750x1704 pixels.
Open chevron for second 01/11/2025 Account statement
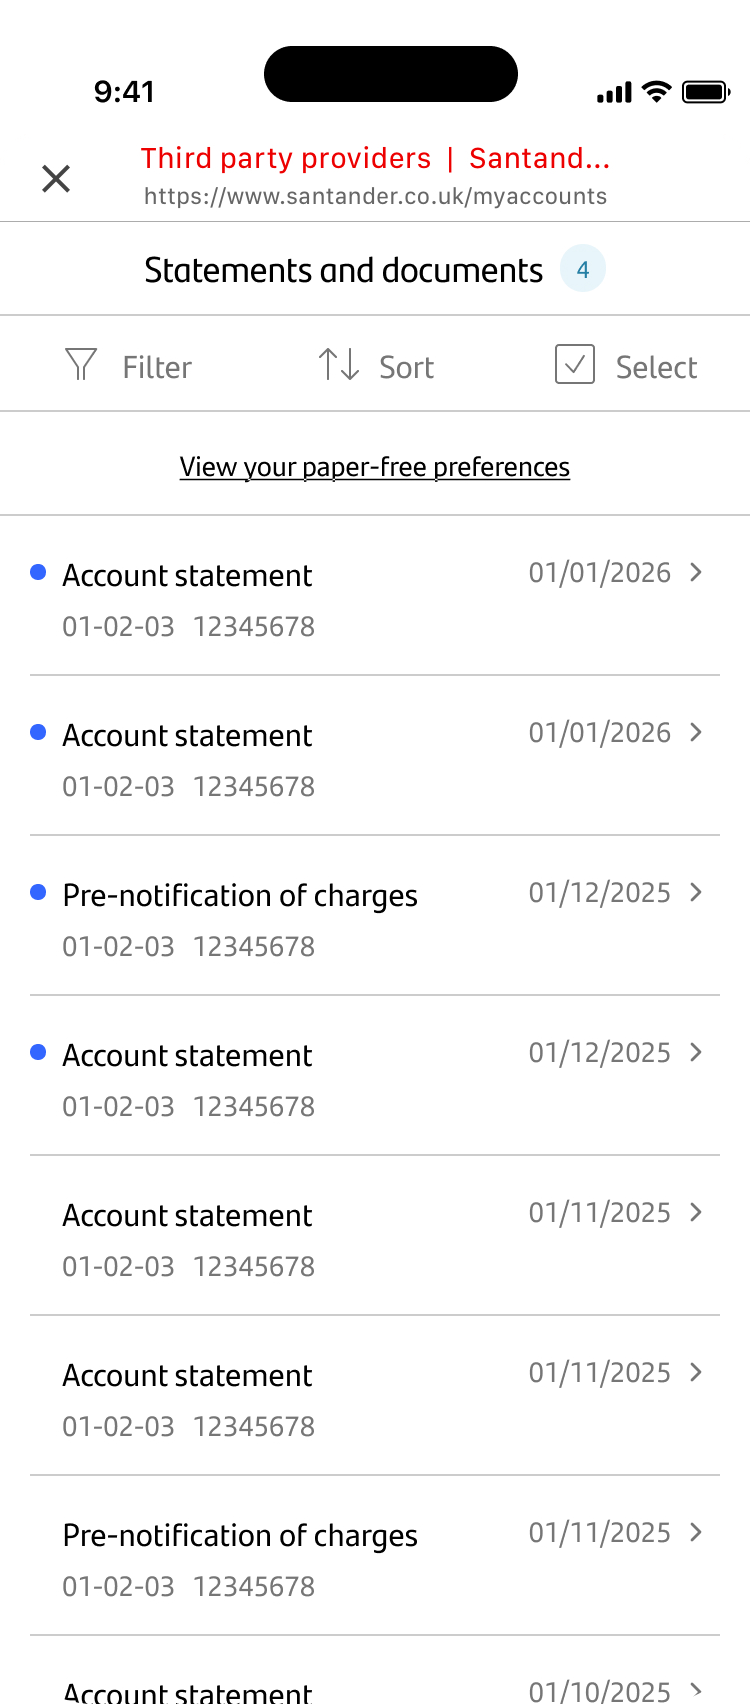coord(697,1372)
